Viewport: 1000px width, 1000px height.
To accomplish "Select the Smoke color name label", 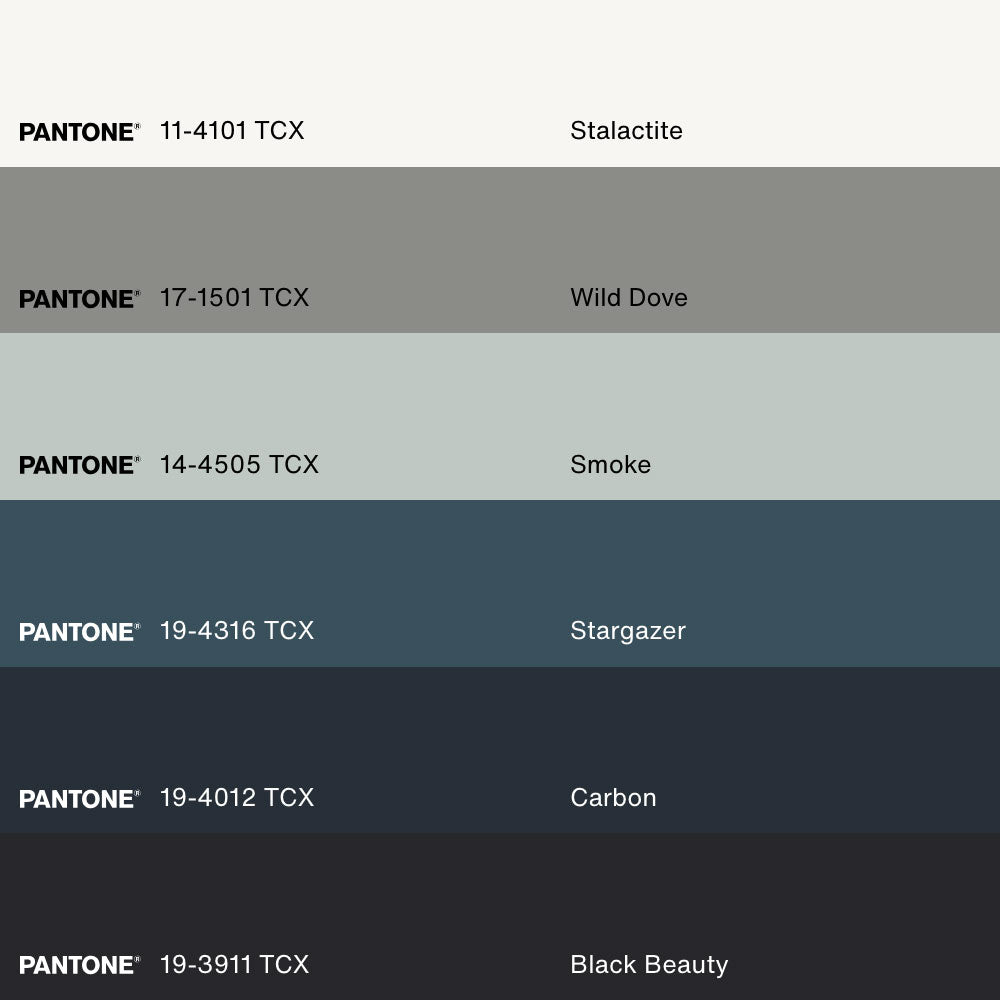I will pos(610,465).
